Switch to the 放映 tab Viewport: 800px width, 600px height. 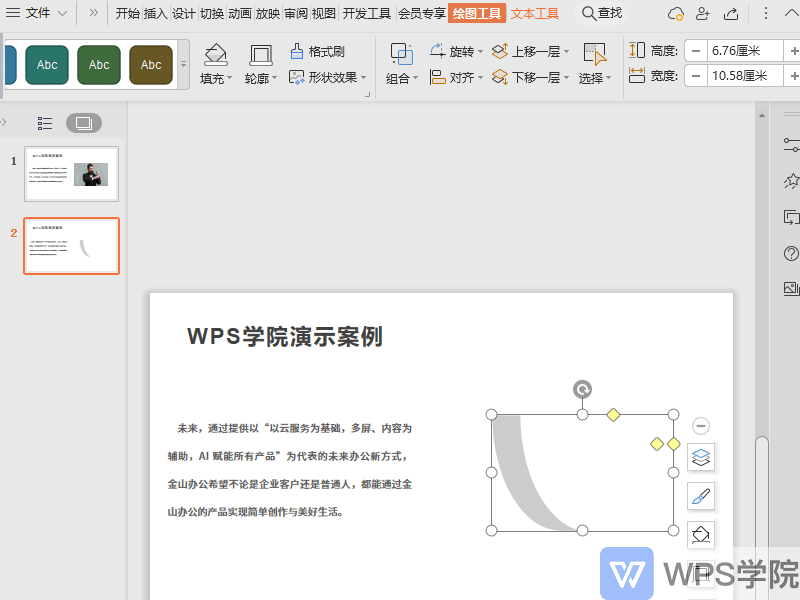coord(268,13)
